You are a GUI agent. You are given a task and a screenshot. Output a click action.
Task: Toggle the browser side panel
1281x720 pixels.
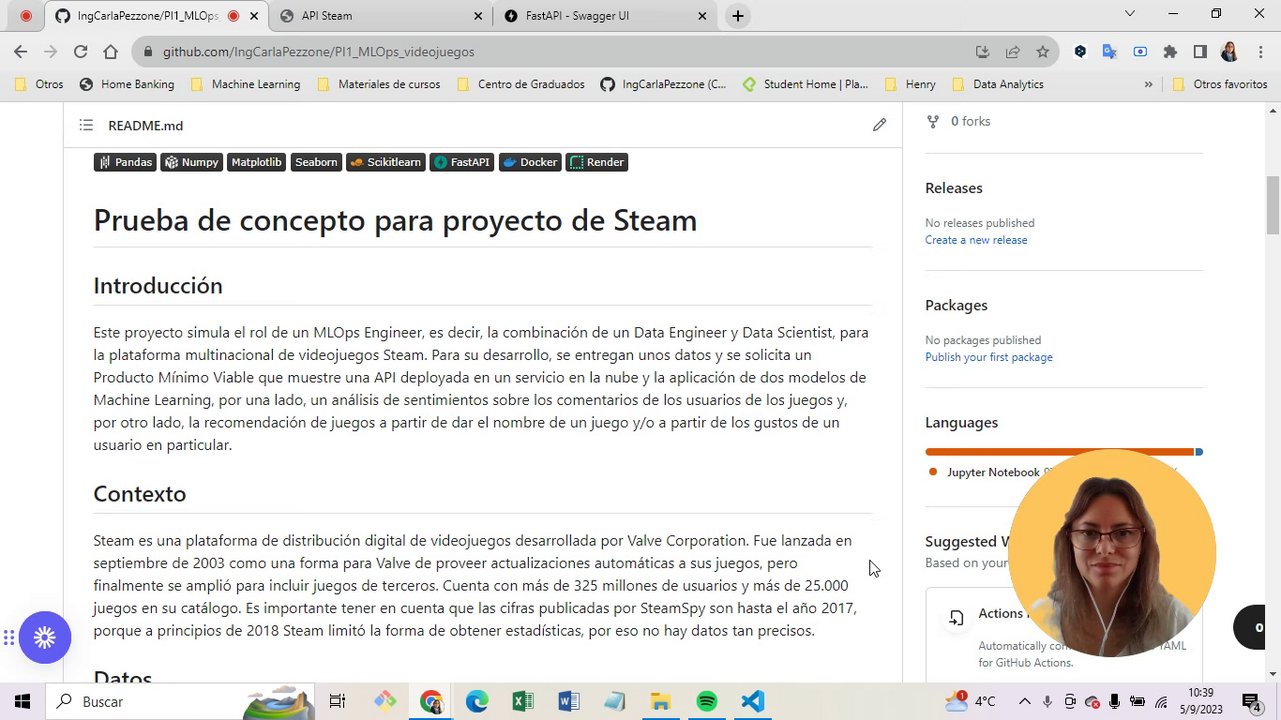(1200, 52)
